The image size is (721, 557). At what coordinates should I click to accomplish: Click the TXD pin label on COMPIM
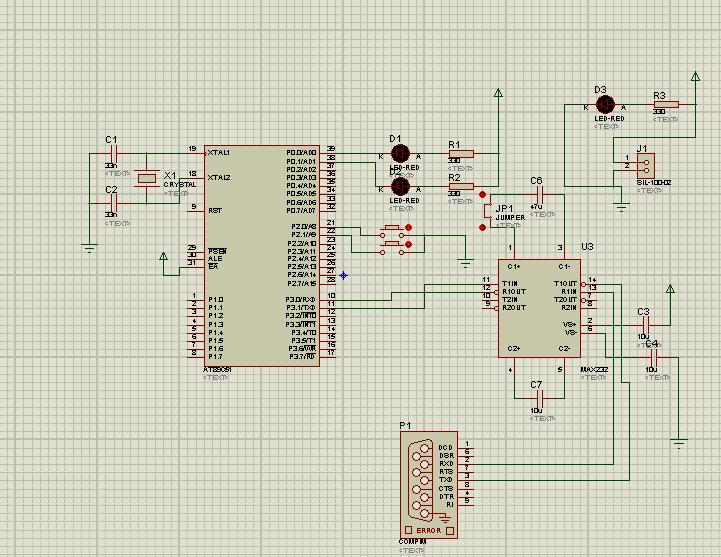tap(446, 480)
